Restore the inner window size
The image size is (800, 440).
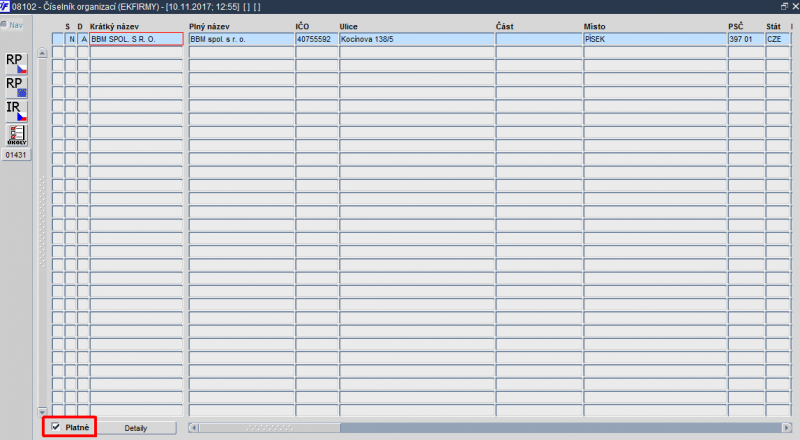pyautogui.click(x=784, y=6)
